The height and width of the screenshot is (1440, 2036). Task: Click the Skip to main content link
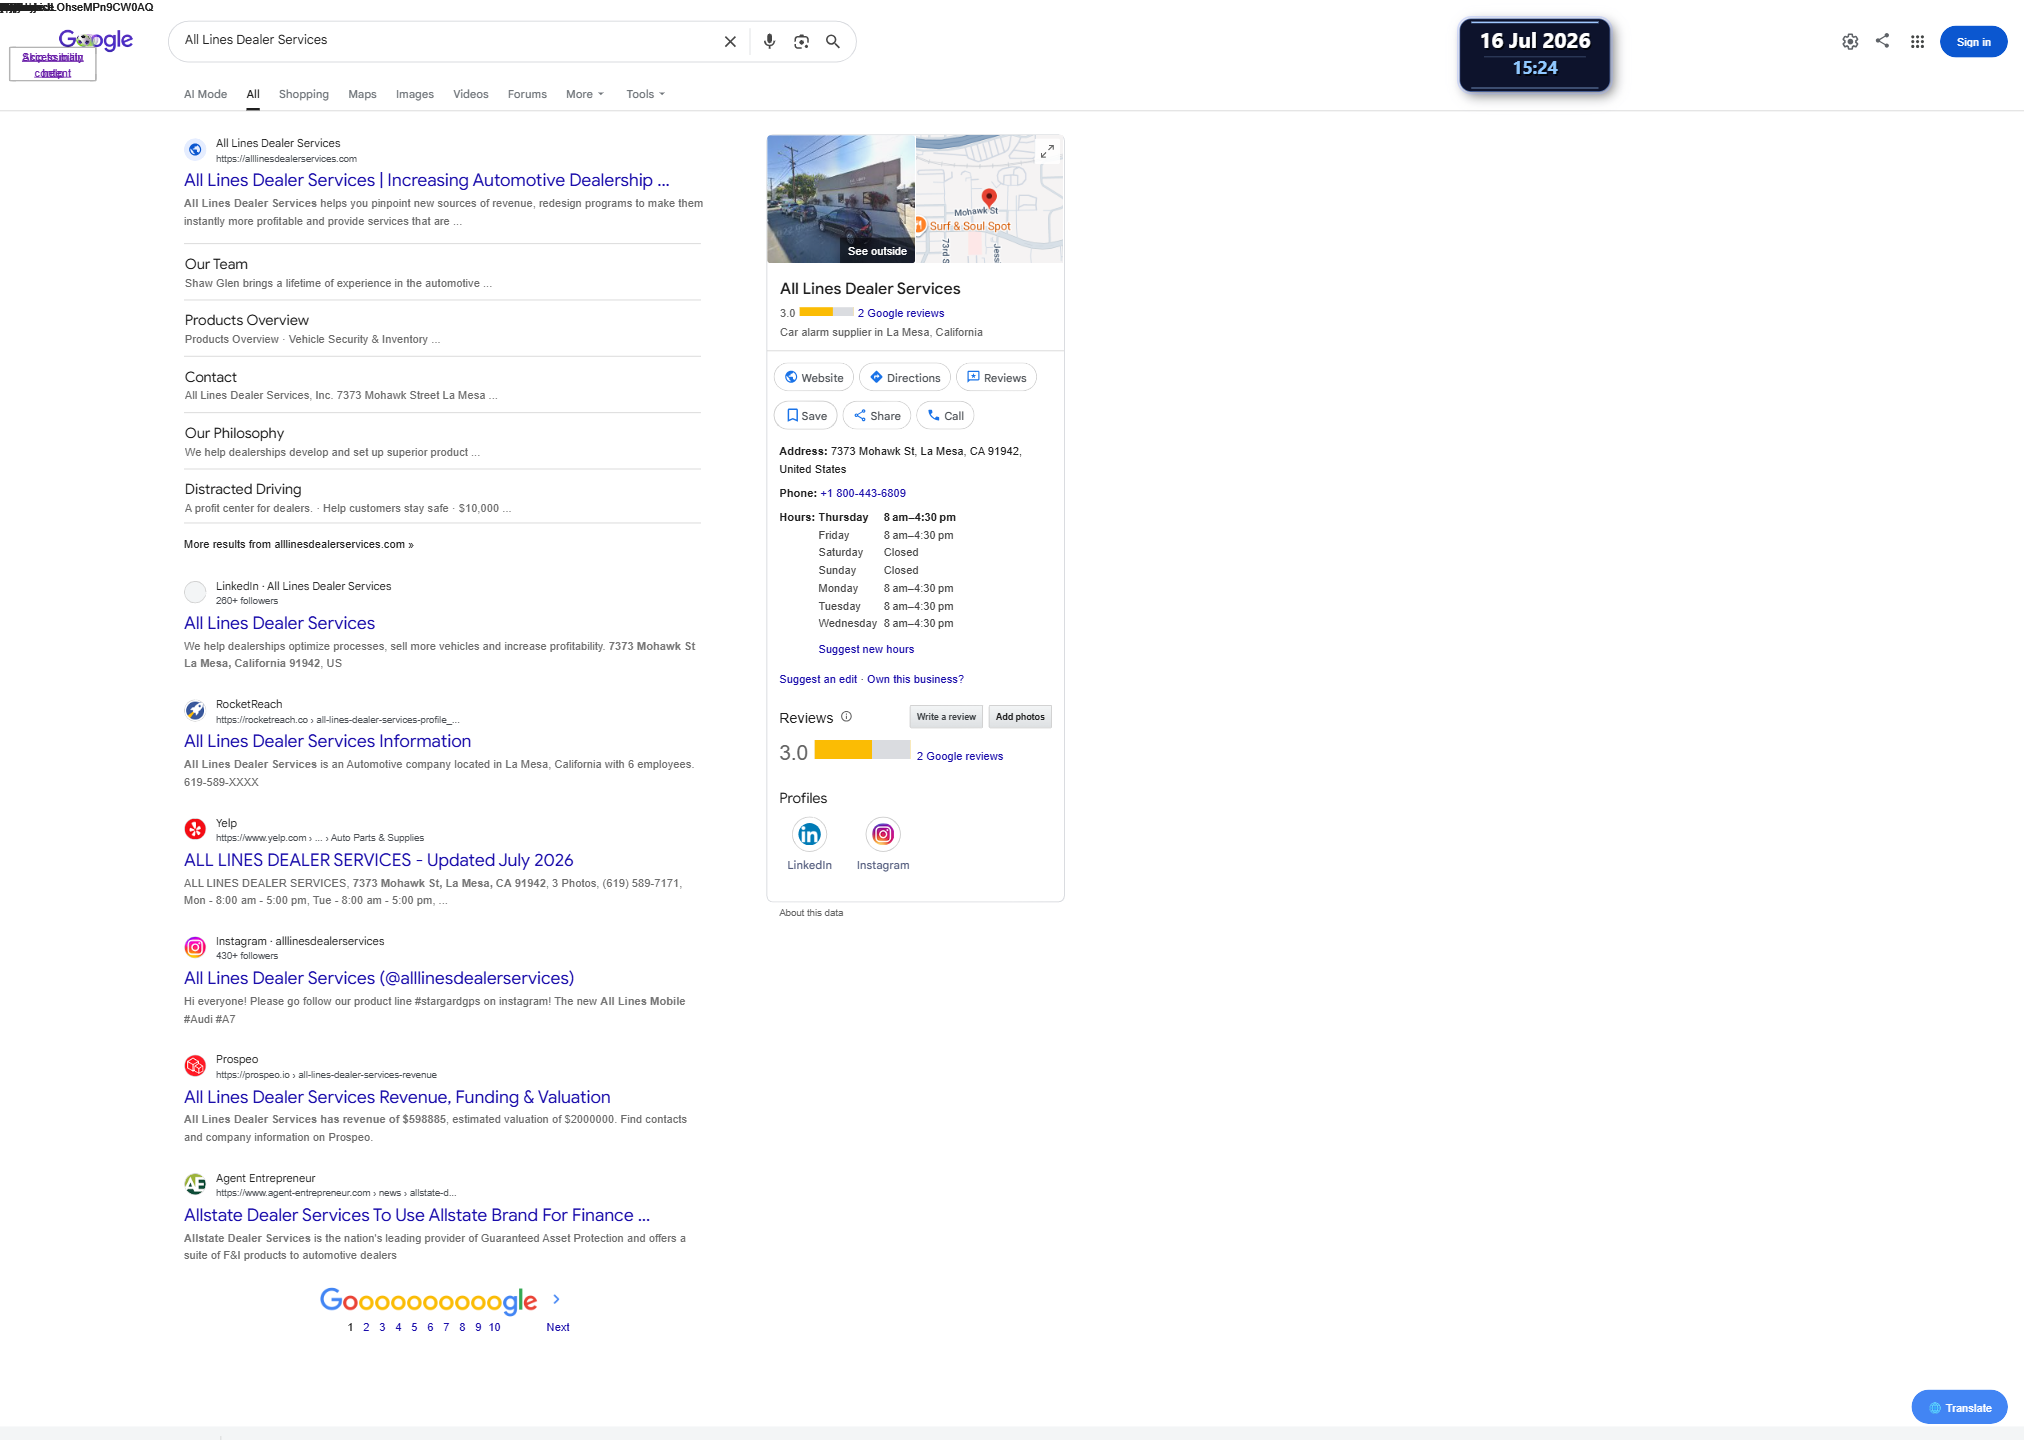pos(52,65)
